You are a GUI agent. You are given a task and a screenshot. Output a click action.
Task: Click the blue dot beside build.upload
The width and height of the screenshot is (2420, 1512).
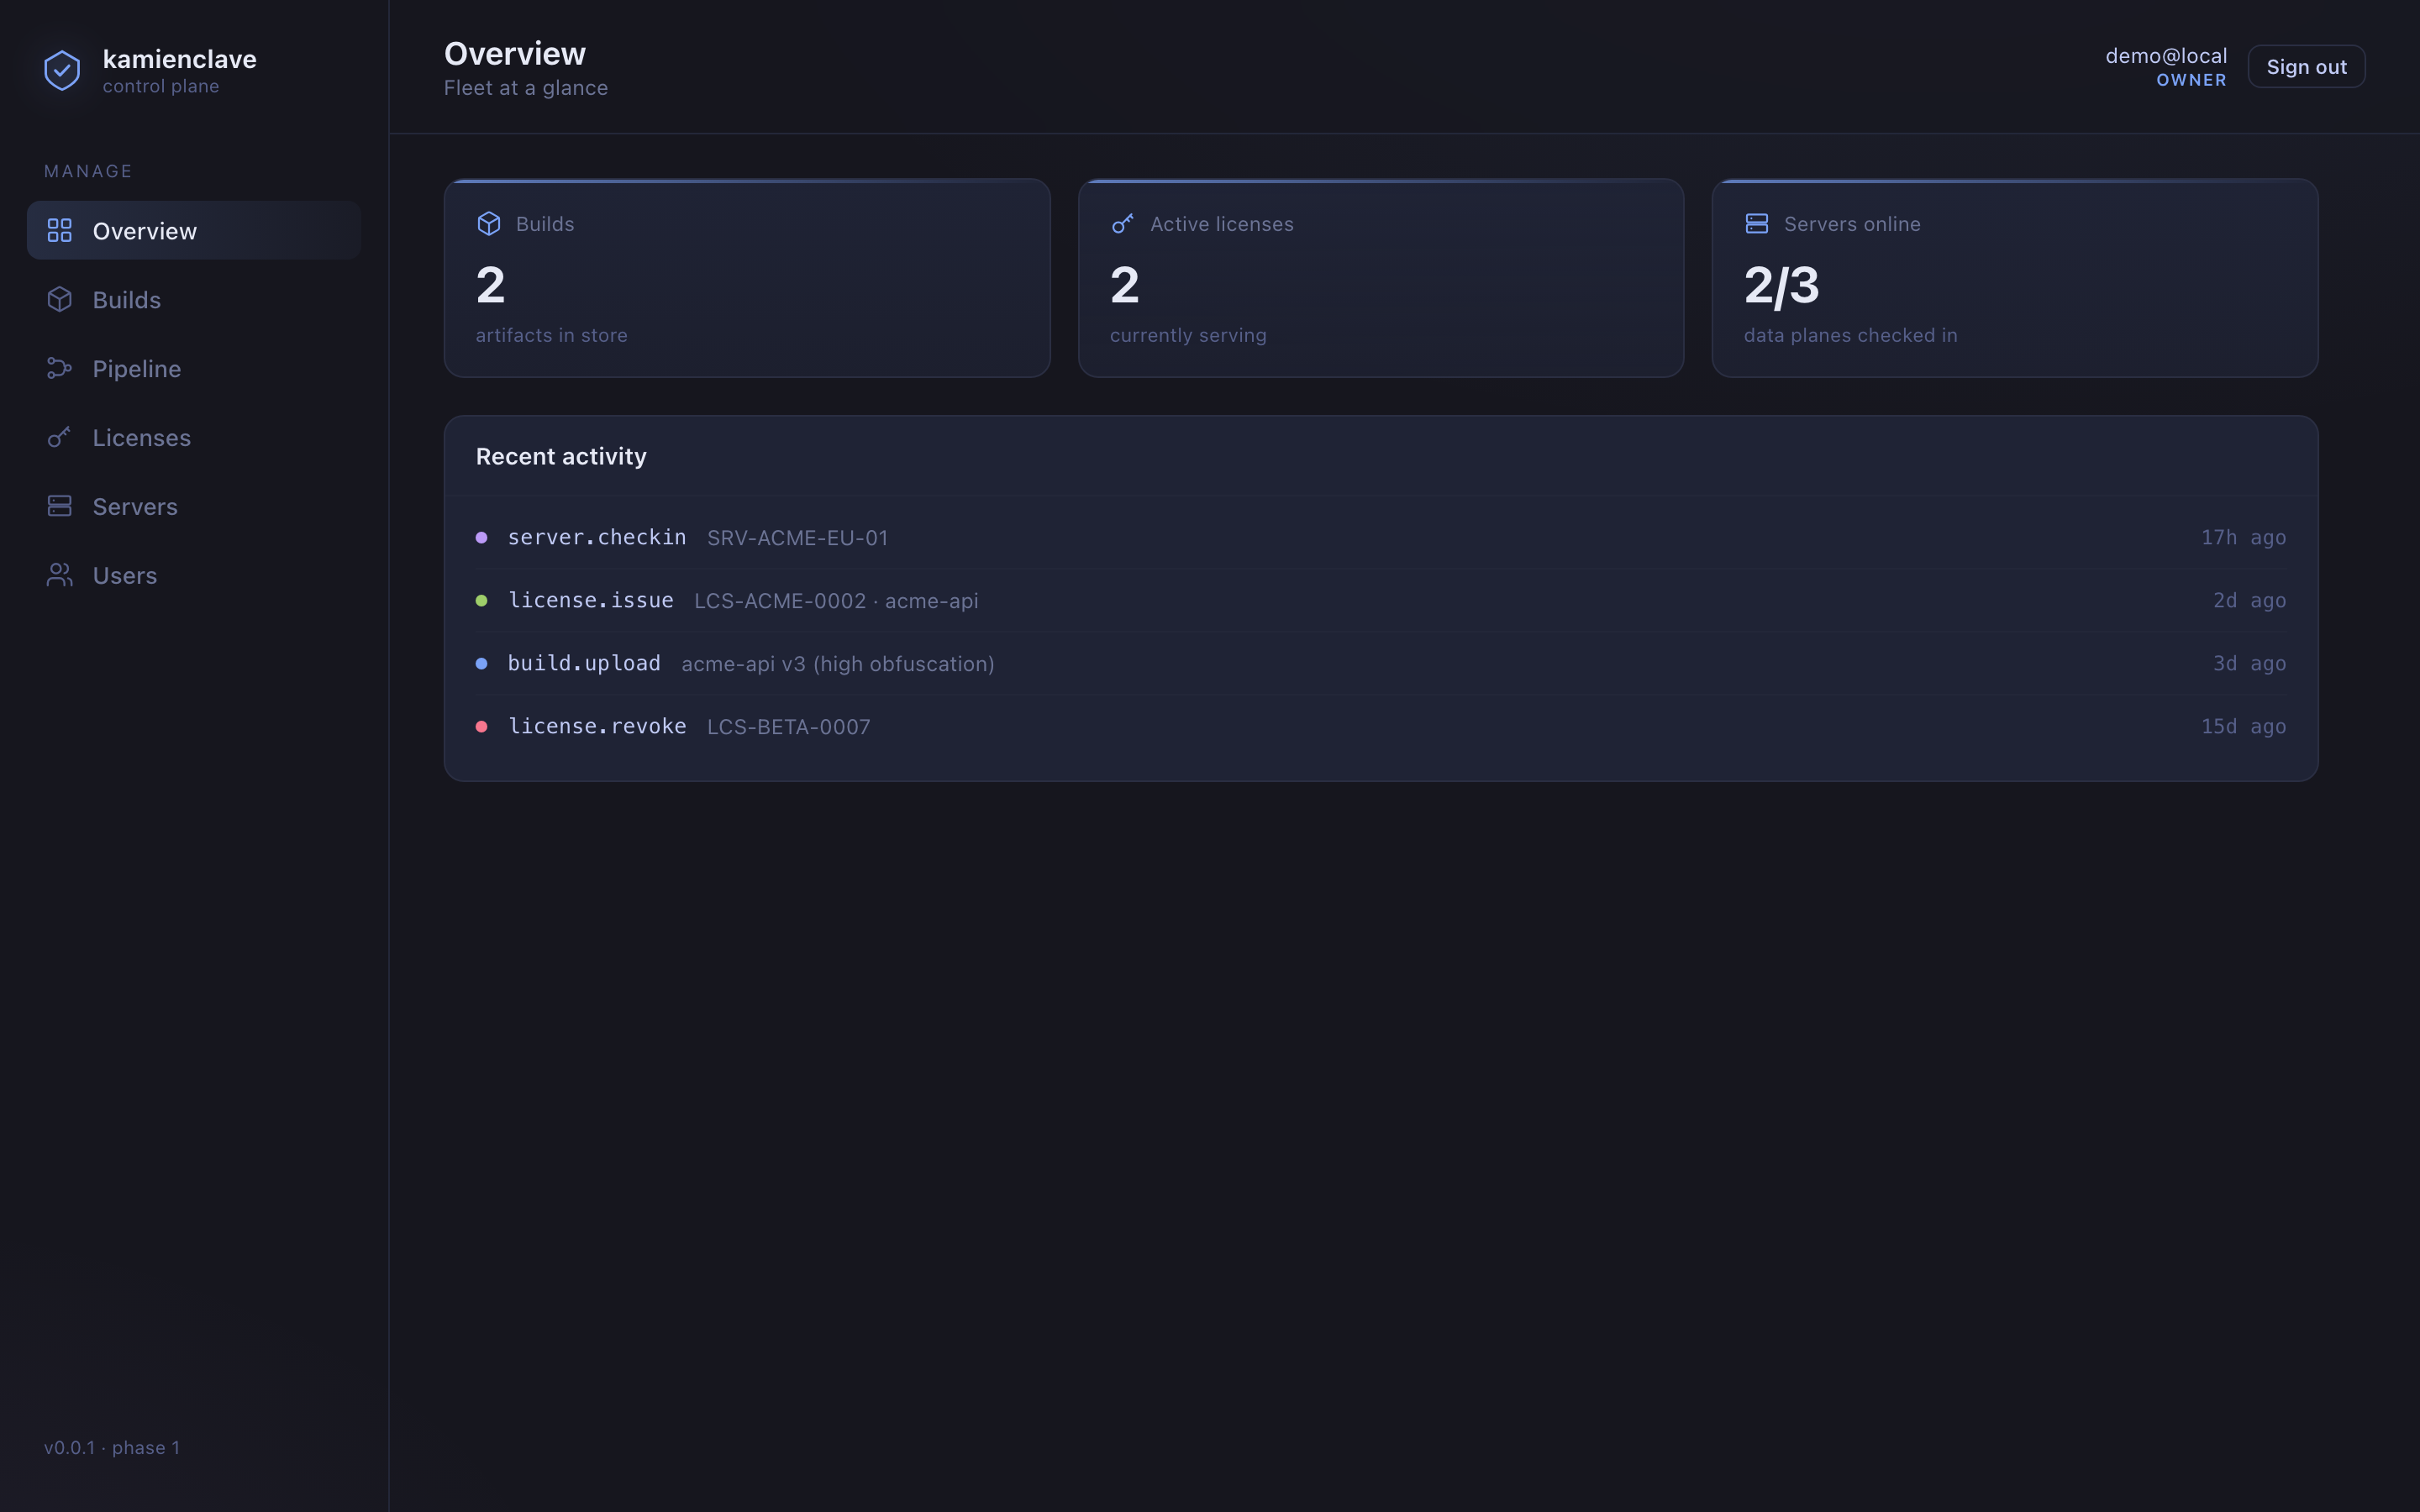[x=482, y=664]
